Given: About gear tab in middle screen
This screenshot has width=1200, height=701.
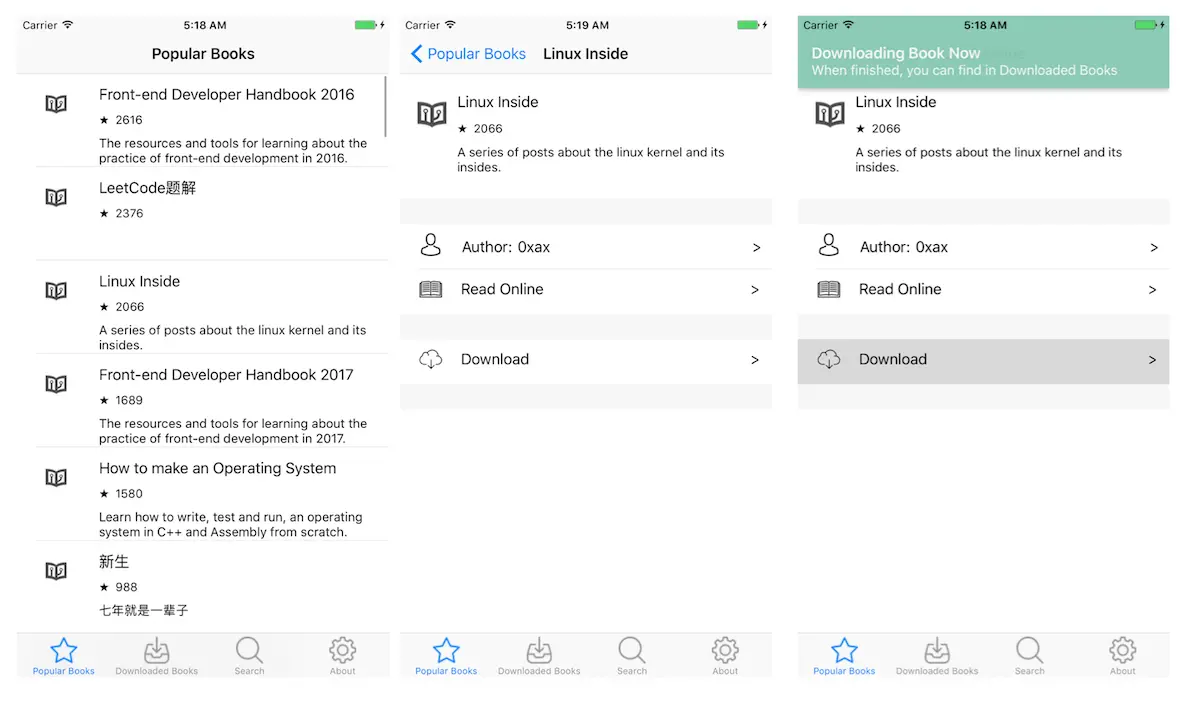Looking at the screenshot, I should point(725,656).
